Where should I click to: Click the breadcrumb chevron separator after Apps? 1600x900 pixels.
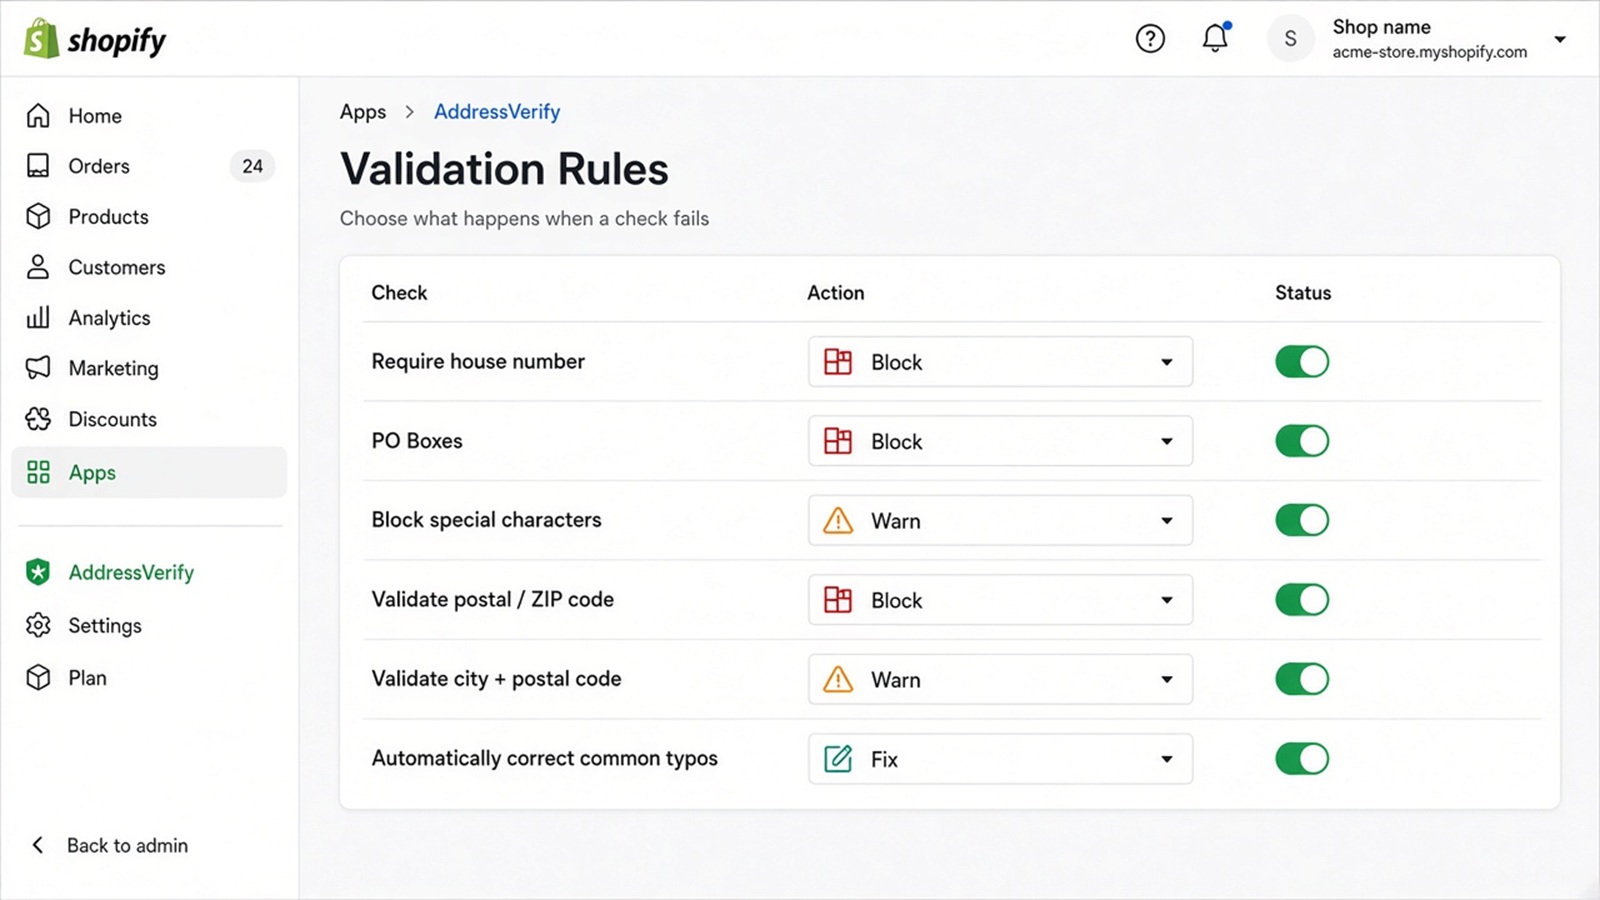(x=409, y=112)
